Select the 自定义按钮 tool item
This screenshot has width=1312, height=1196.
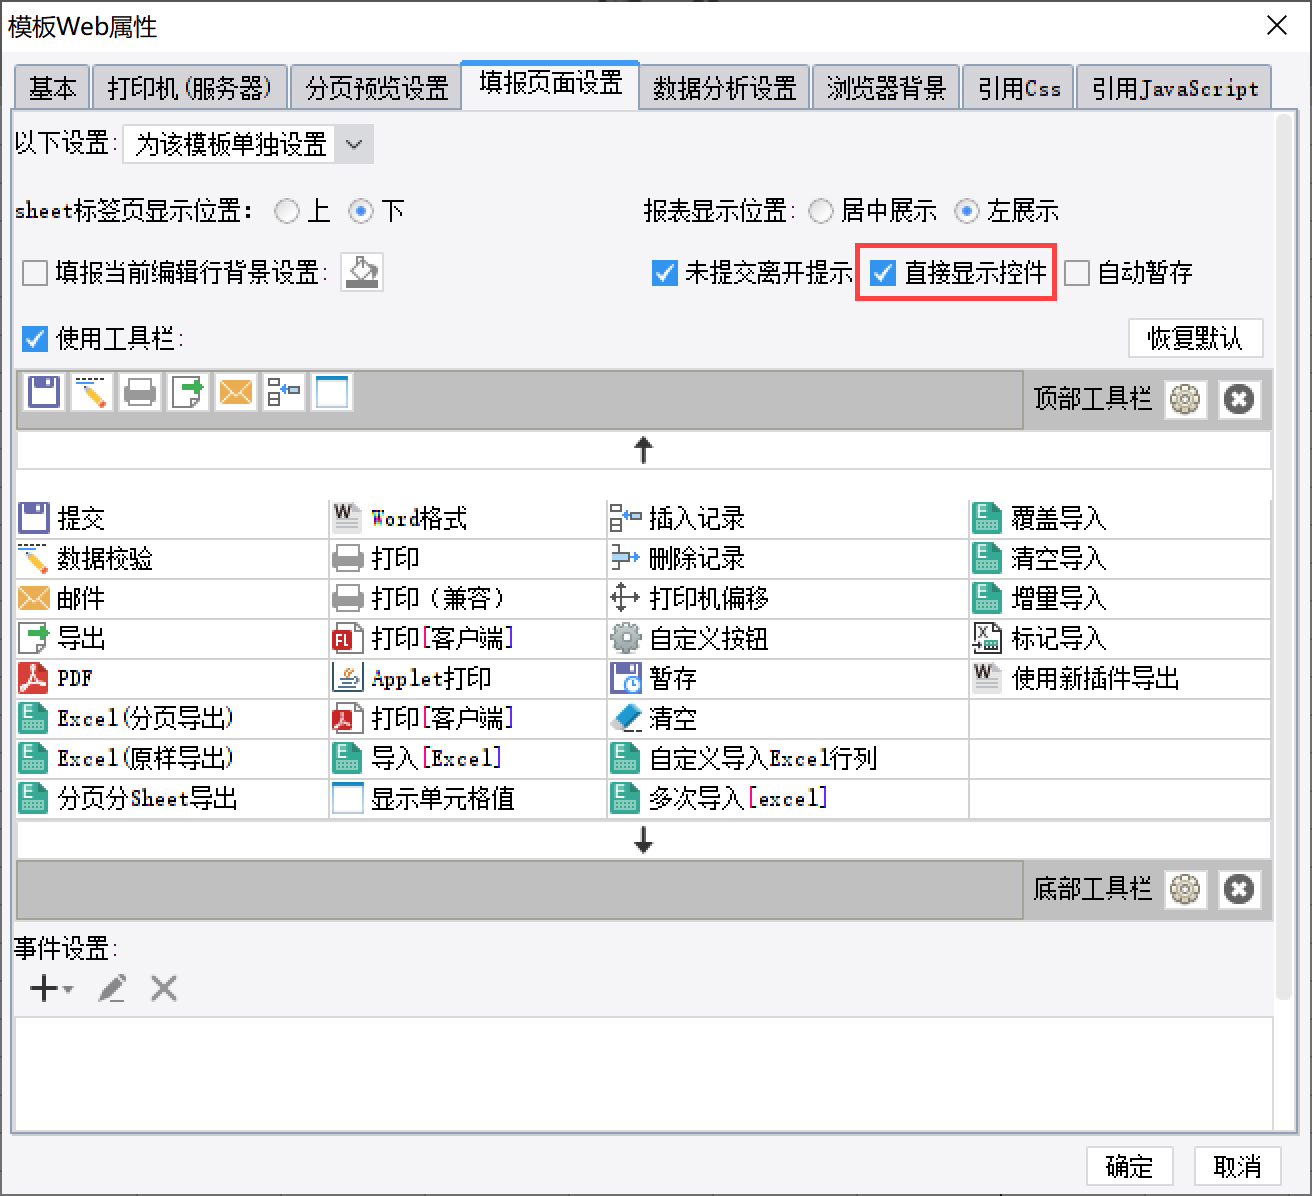click(x=788, y=638)
